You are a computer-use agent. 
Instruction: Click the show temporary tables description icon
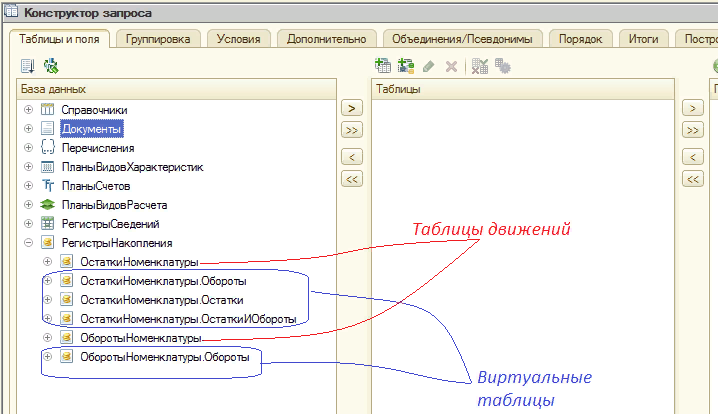pyautogui.click(x=27, y=66)
